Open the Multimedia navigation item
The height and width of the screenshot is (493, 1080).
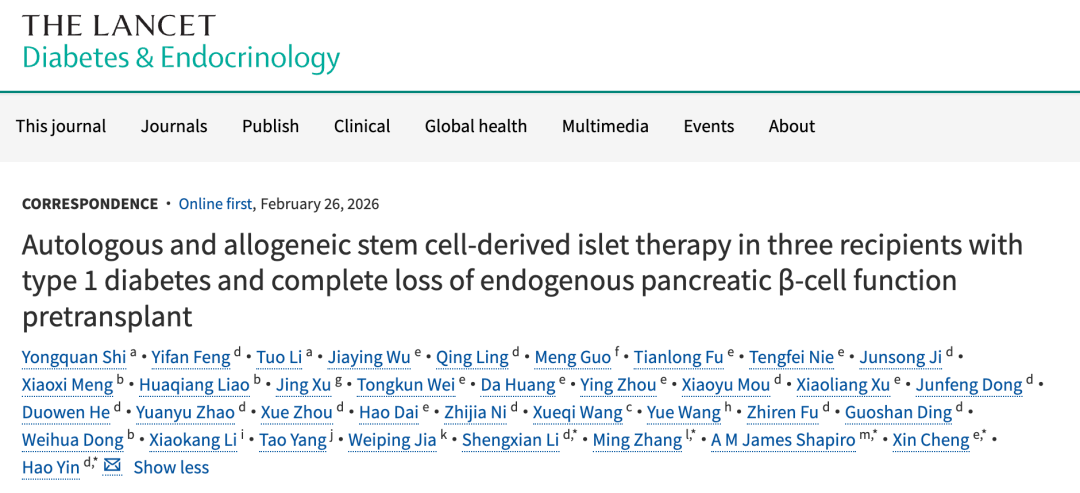(x=605, y=126)
